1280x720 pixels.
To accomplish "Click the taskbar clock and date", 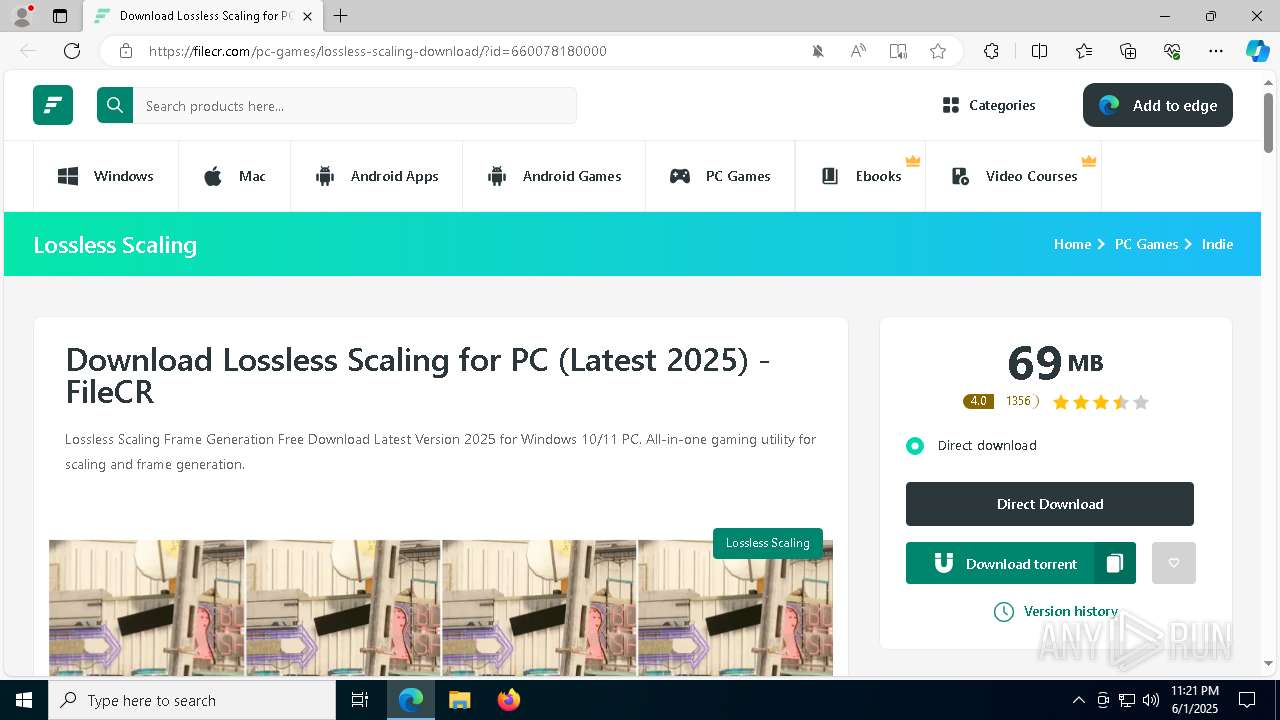I will pyautogui.click(x=1195, y=700).
